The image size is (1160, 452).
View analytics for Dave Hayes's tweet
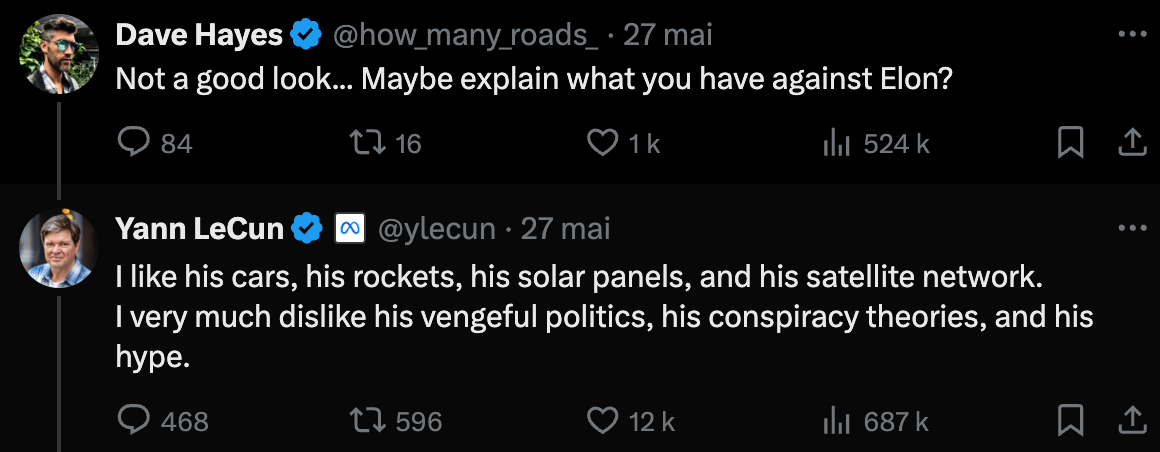tap(836, 145)
